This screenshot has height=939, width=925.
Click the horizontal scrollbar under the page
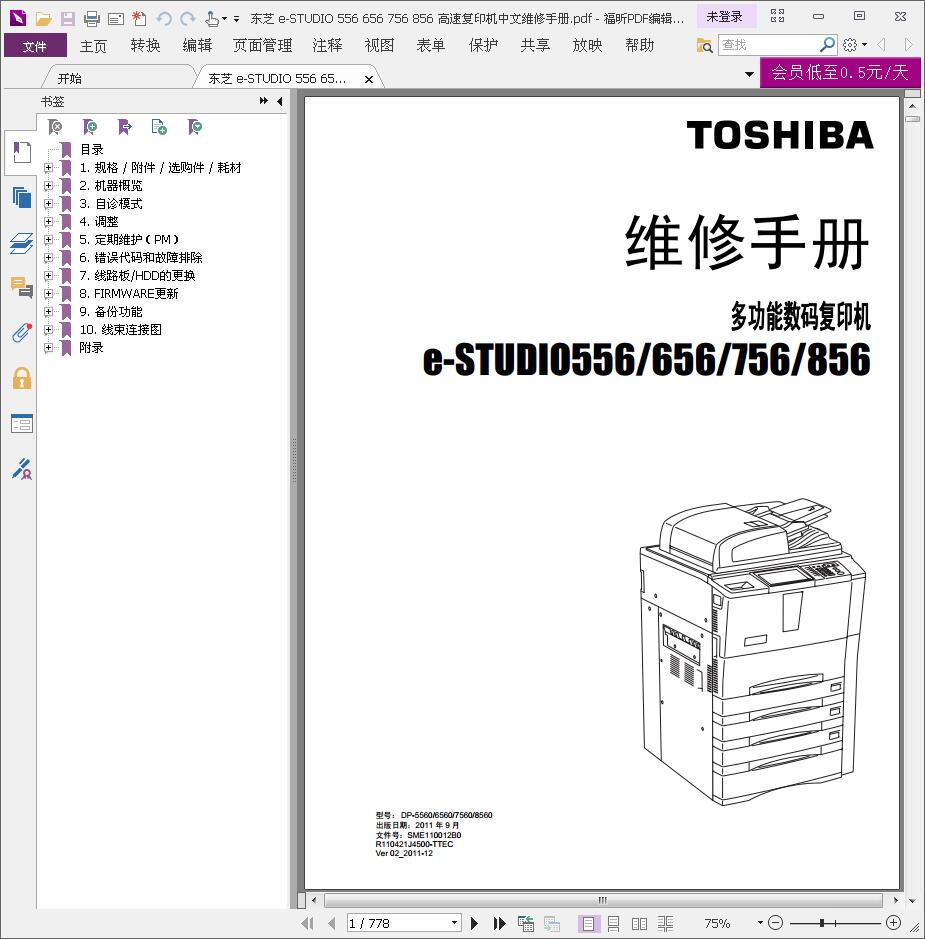point(603,900)
